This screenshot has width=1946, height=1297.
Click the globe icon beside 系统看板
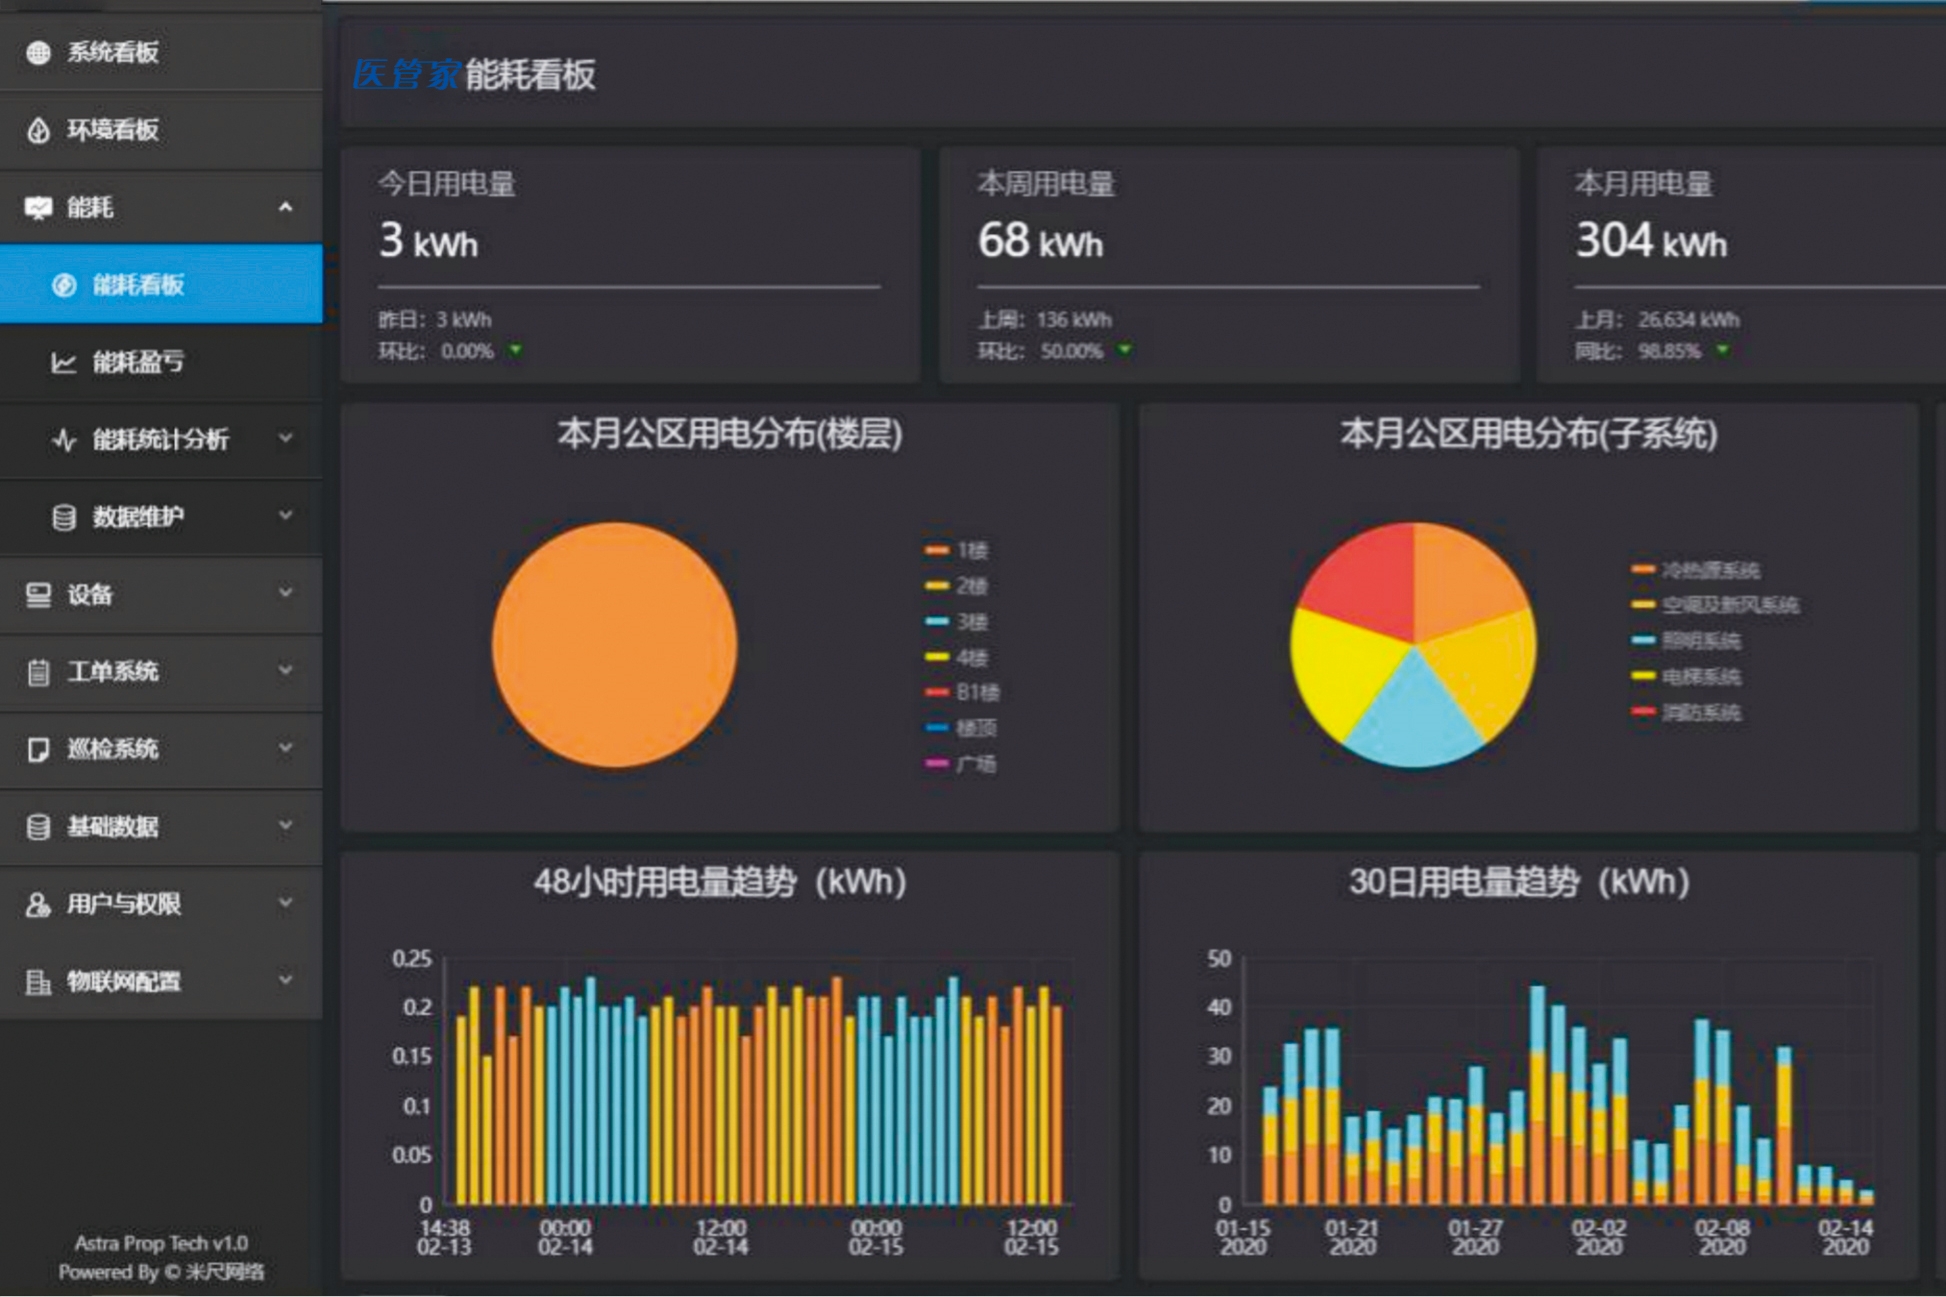tap(38, 52)
